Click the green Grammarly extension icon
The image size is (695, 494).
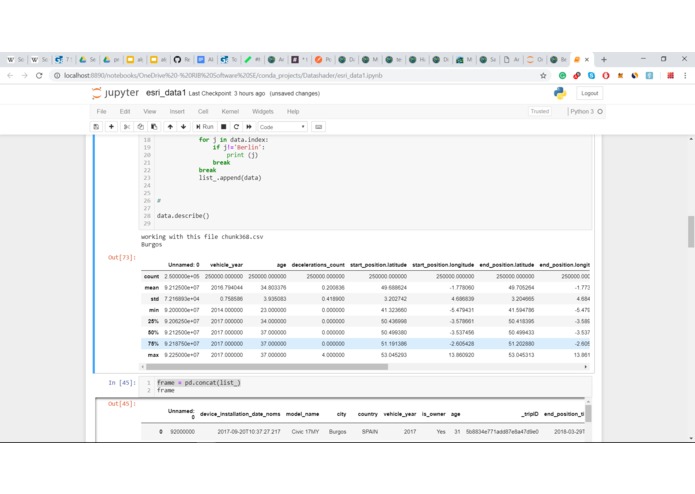pos(562,76)
